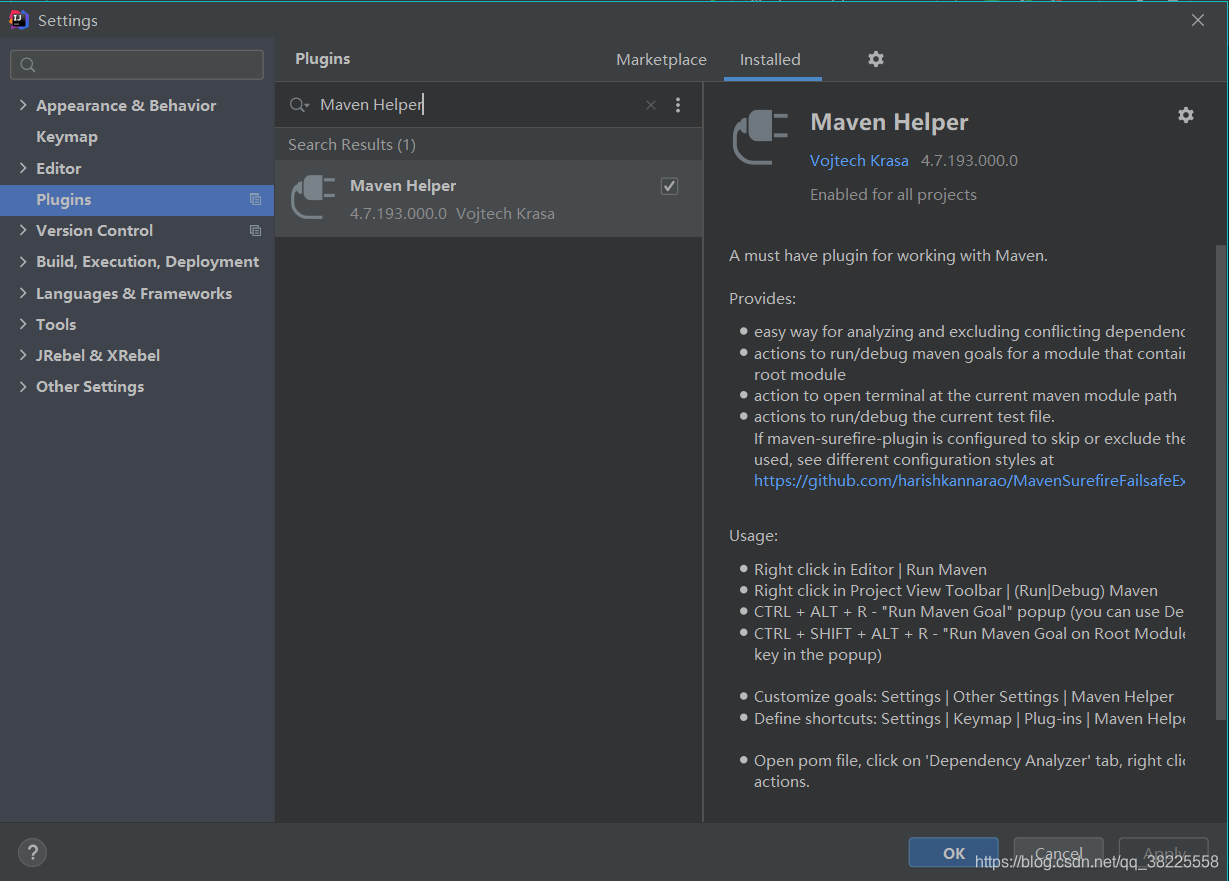Open plugin manager gear next to Installed tab

click(x=876, y=59)
